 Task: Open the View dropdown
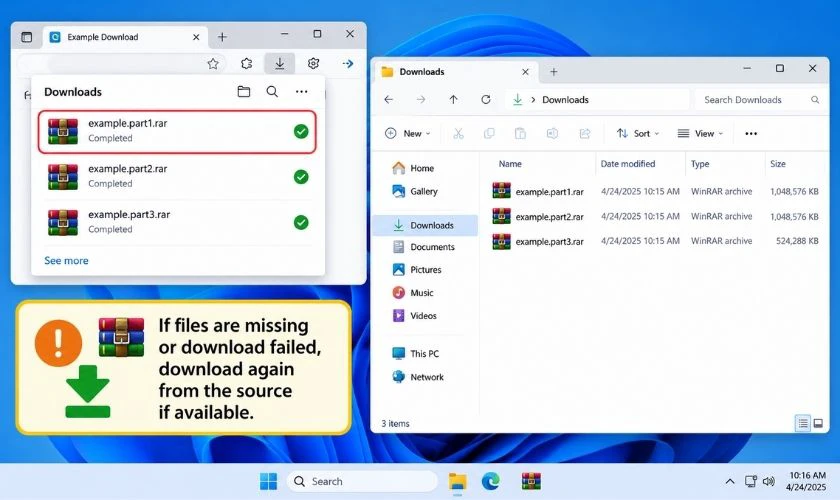pyautogui.click(x=700, y=133)
